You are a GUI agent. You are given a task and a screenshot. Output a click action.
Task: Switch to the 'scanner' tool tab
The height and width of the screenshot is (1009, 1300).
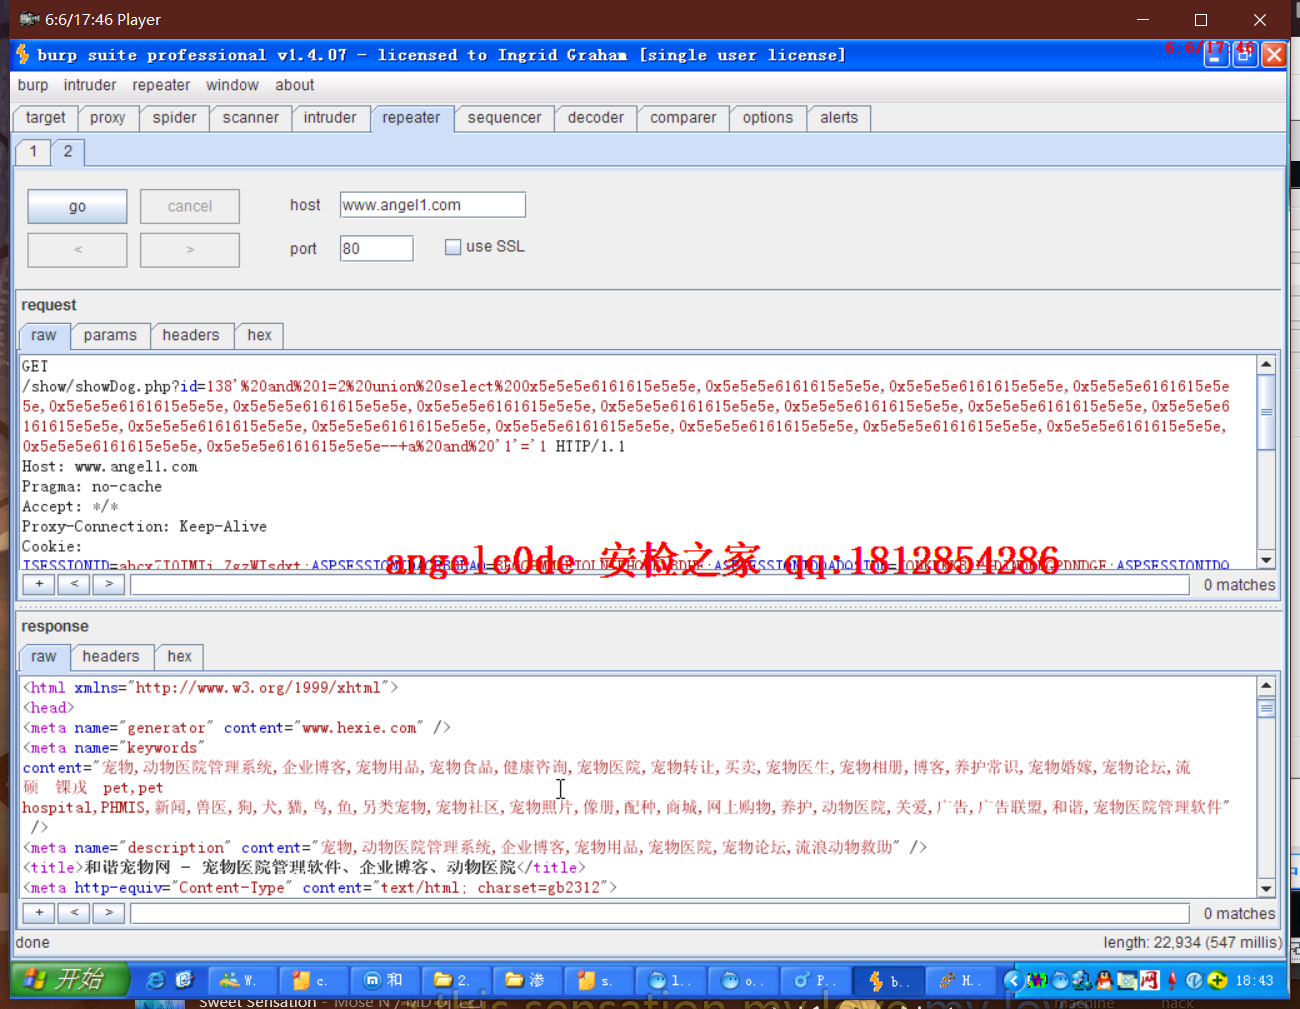250,118
